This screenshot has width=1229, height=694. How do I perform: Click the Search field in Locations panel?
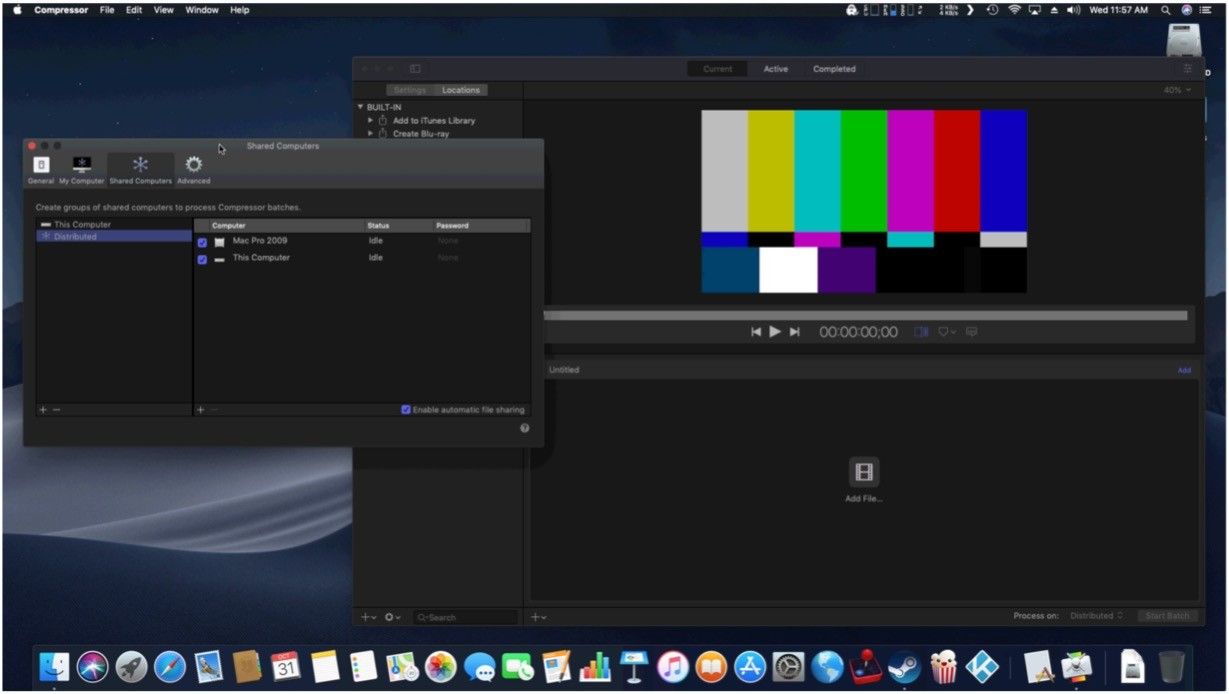coord(465,618)
